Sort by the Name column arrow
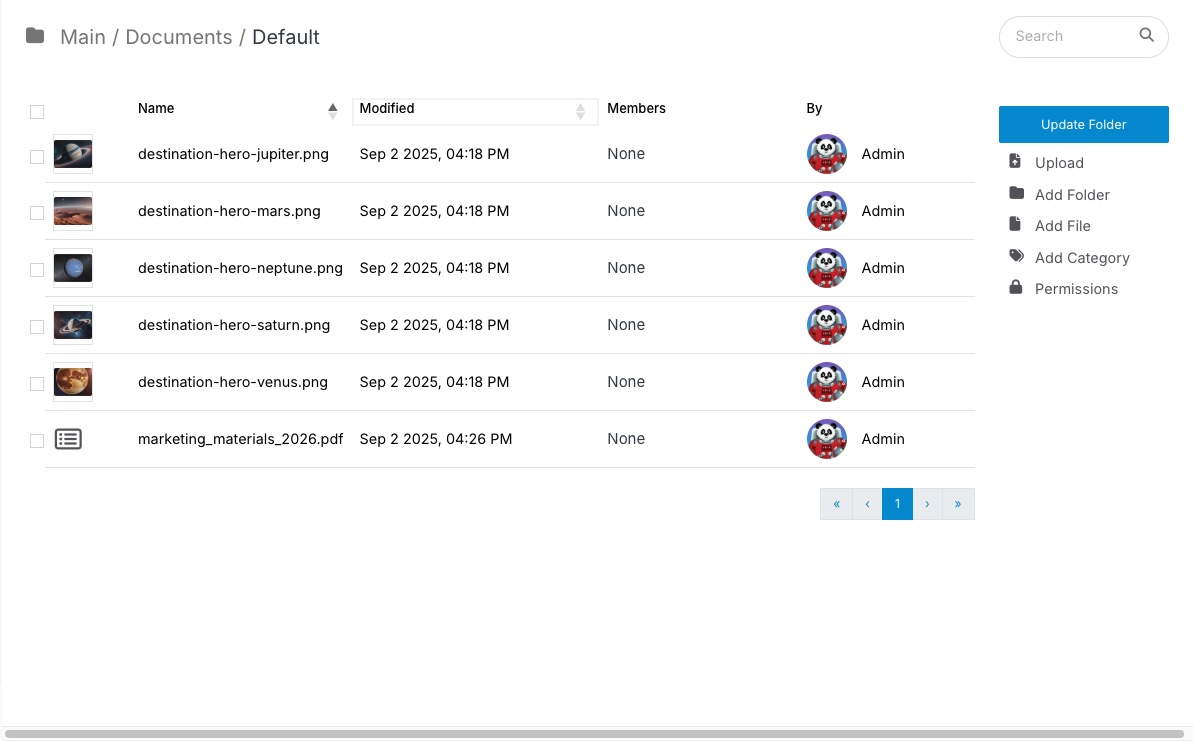The height and width of the screenshot is (741, 1193). [x=332, y=111]
